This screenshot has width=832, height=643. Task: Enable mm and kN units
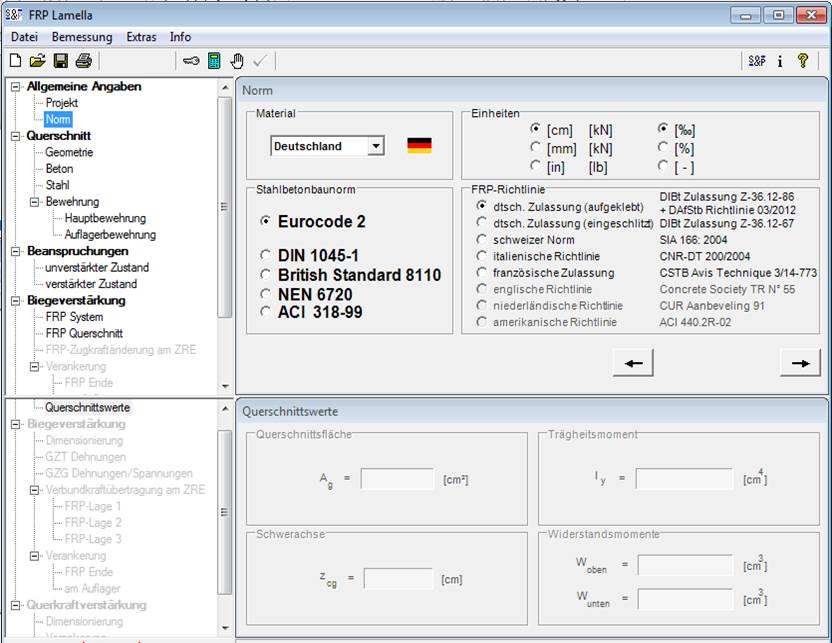(536, 145)
